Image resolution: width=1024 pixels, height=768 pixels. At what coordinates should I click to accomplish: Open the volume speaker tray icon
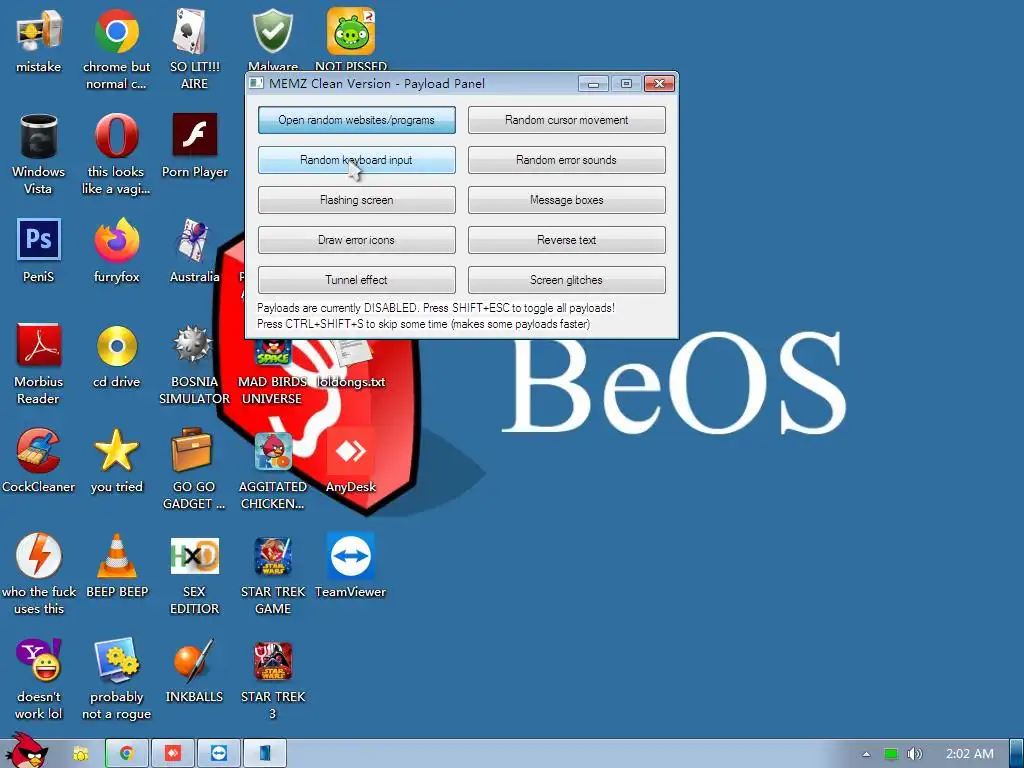tap(915, 754)
